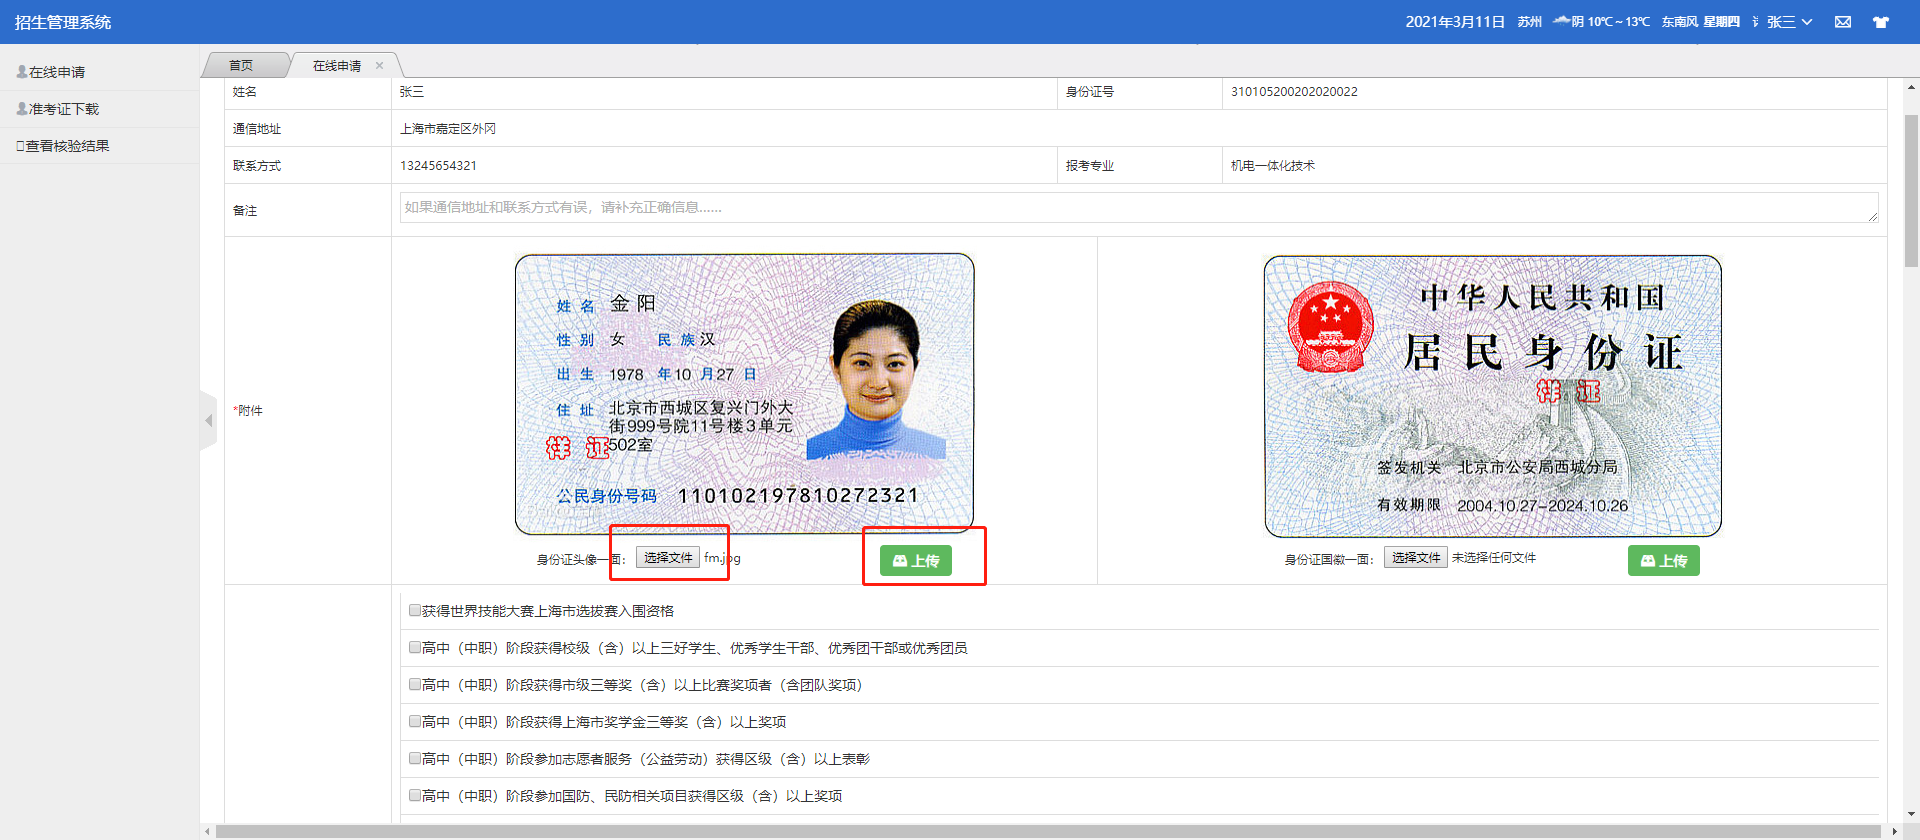Close the 在线申请 tab

[x=380, y=65]
